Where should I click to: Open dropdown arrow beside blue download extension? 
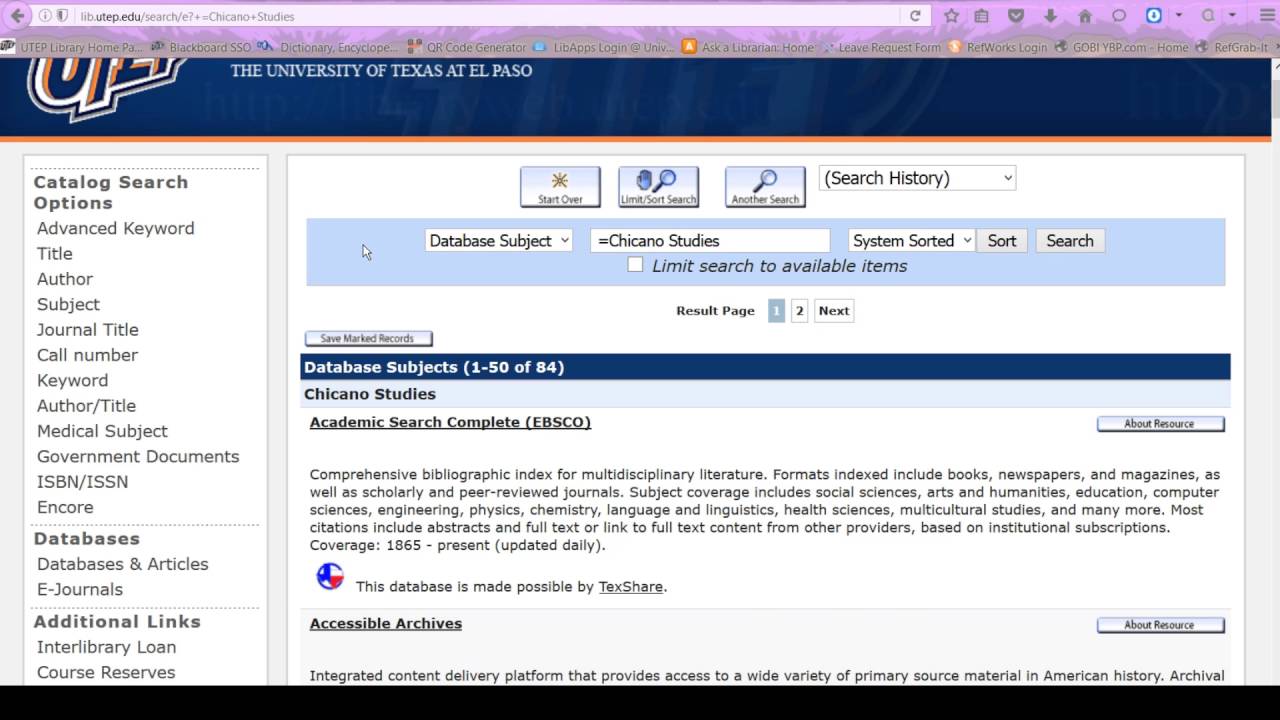[x=1179, y=16]
